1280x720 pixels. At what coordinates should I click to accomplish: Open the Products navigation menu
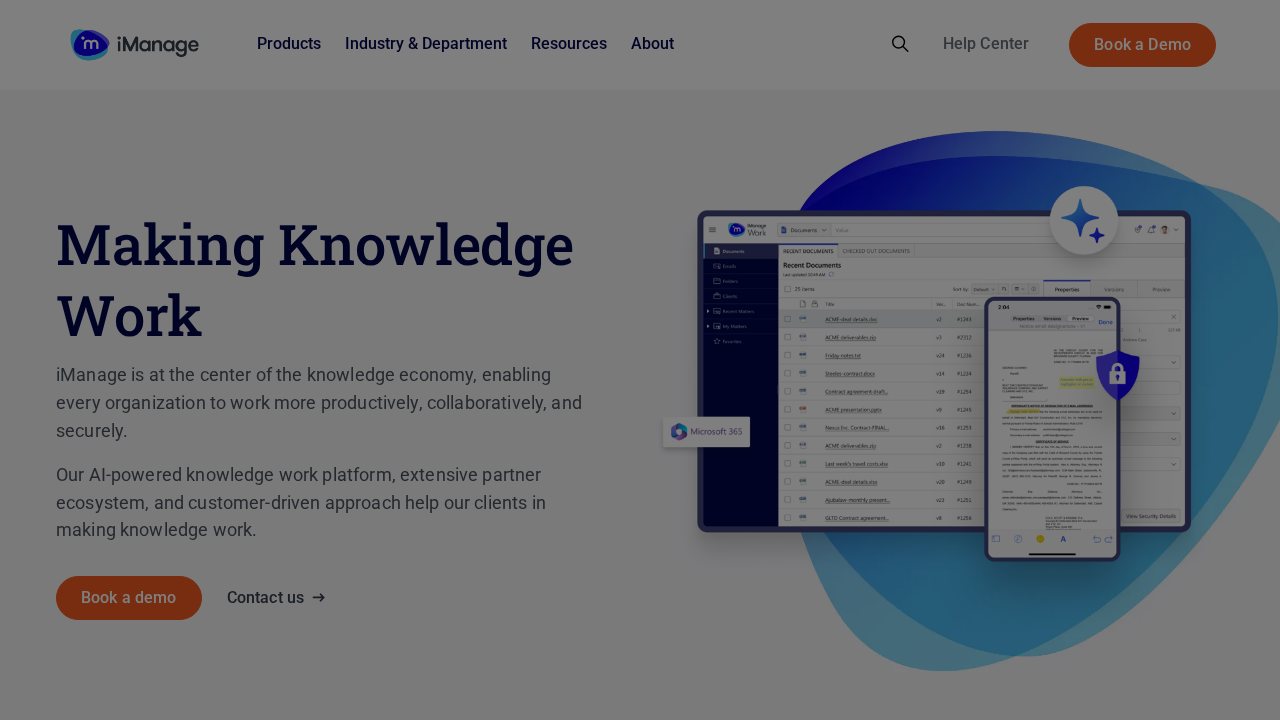(289, 42)
